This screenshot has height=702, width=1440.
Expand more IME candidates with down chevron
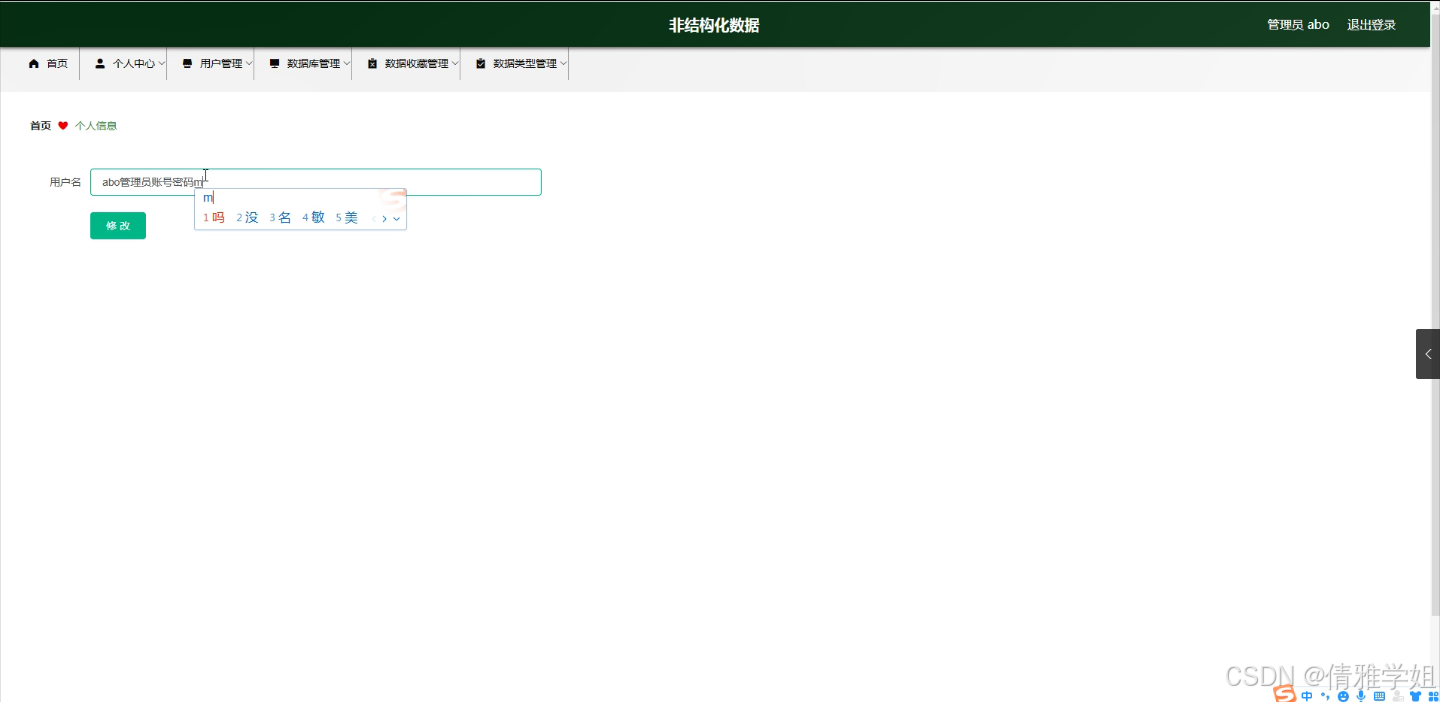click(396, 218)
